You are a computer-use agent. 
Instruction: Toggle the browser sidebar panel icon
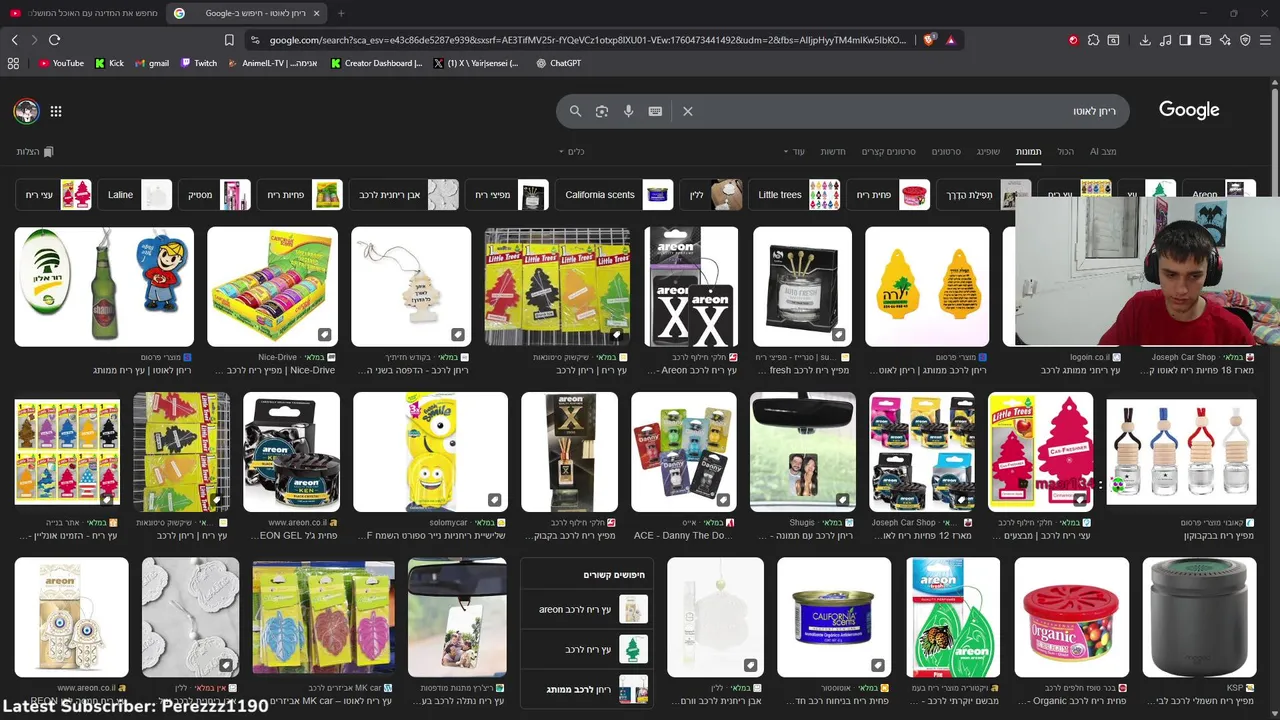pyautogui.click(x=1185, y=40)
